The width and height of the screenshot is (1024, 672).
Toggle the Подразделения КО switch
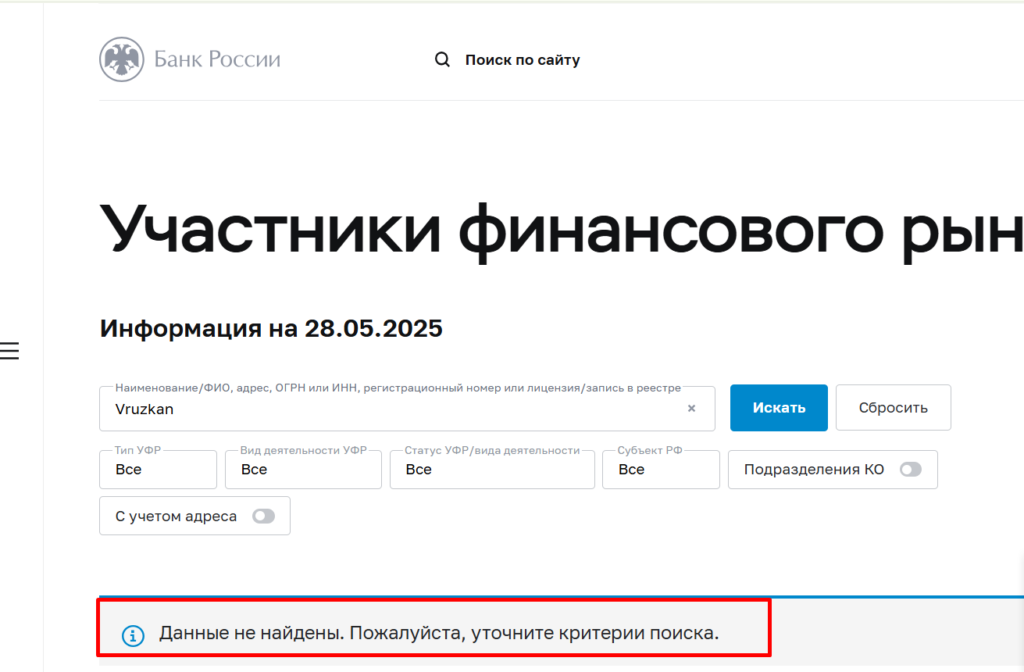[x=910, y=470]
